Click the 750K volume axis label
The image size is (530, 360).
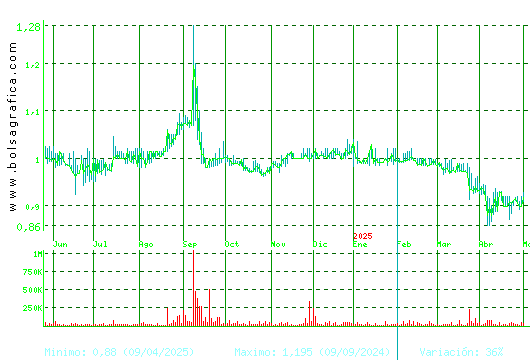(x=32, y=272)
